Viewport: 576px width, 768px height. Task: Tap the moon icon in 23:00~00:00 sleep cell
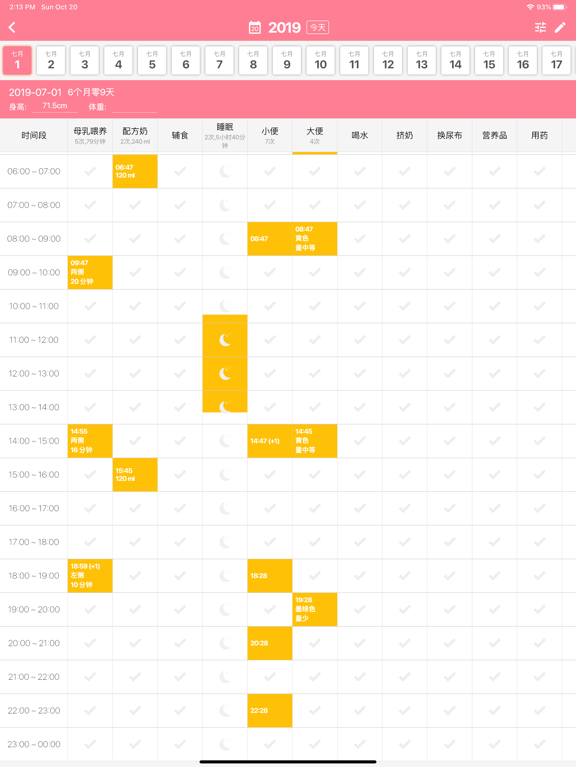pos(225,744)
